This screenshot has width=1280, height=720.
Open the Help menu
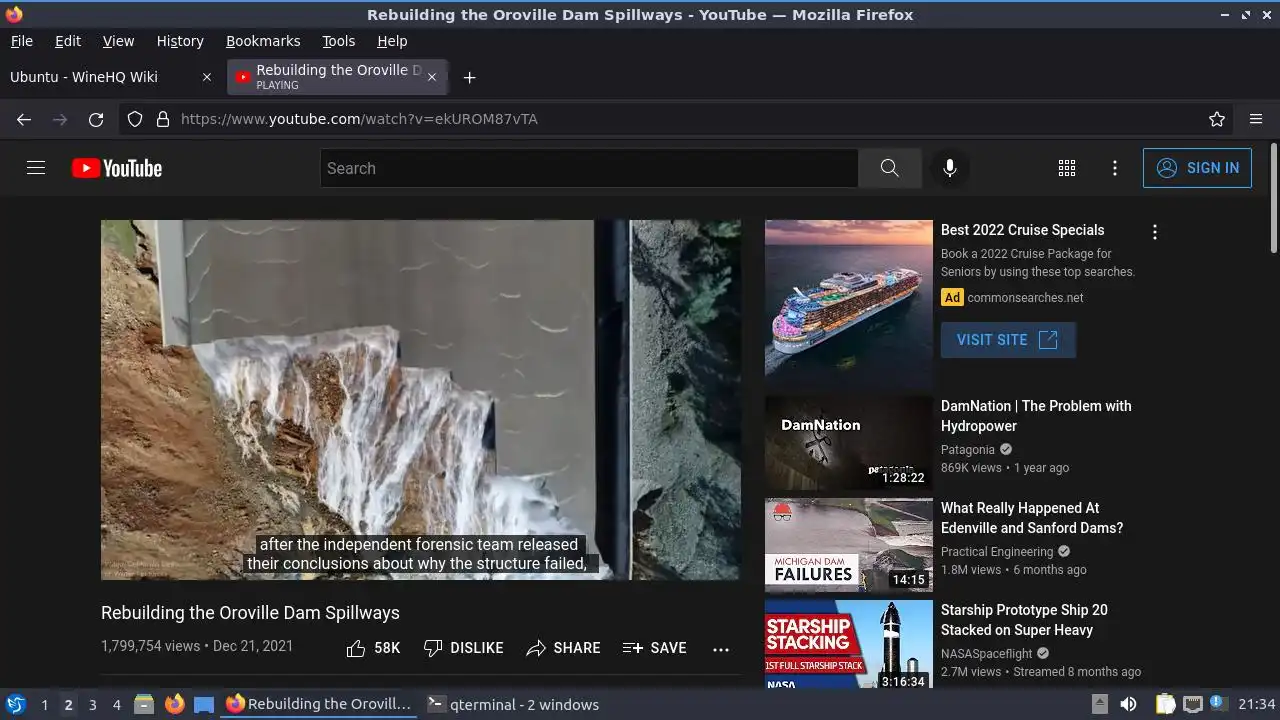(x=392, y=41)
